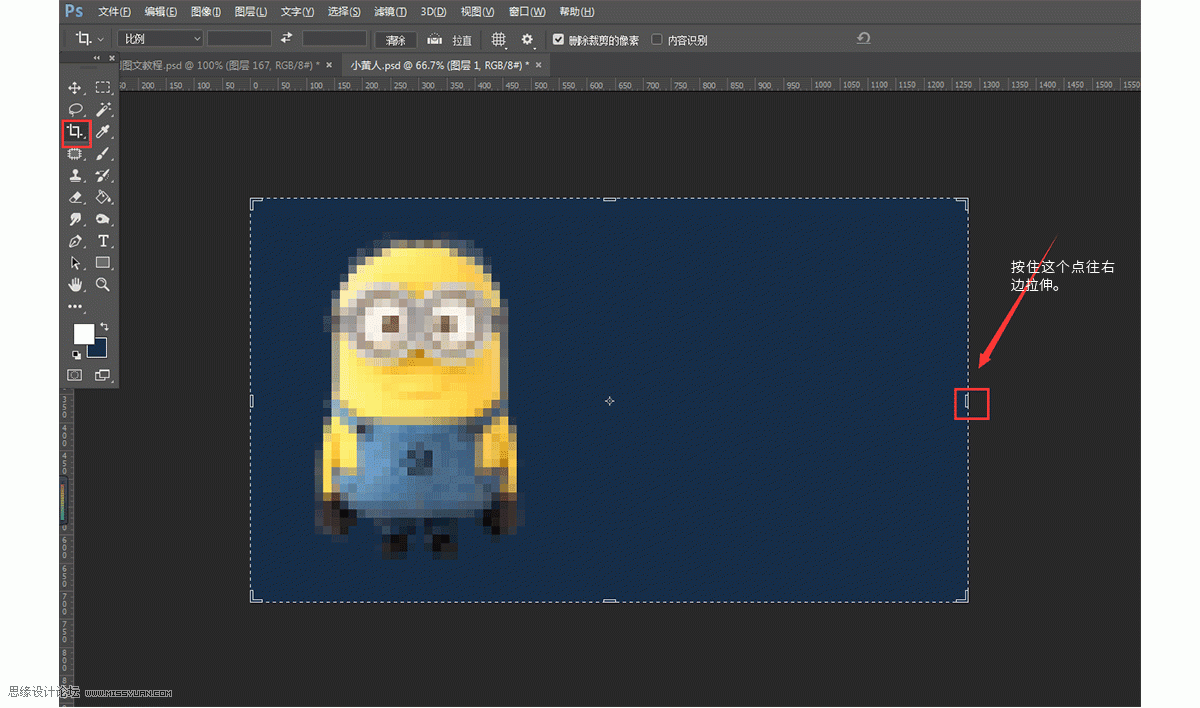Click the left-middle crop handle
Image resolution: width=1200 pixels, height=708 pixels.
pos(251,400)
